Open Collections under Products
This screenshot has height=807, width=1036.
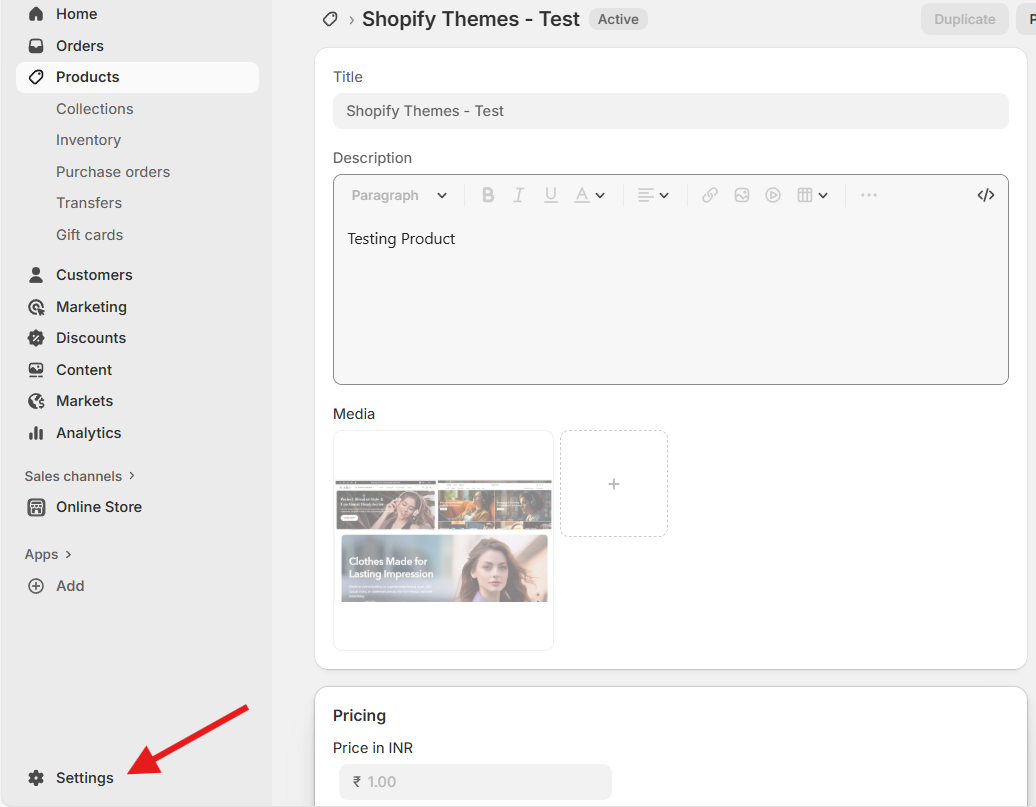[94, 109]
